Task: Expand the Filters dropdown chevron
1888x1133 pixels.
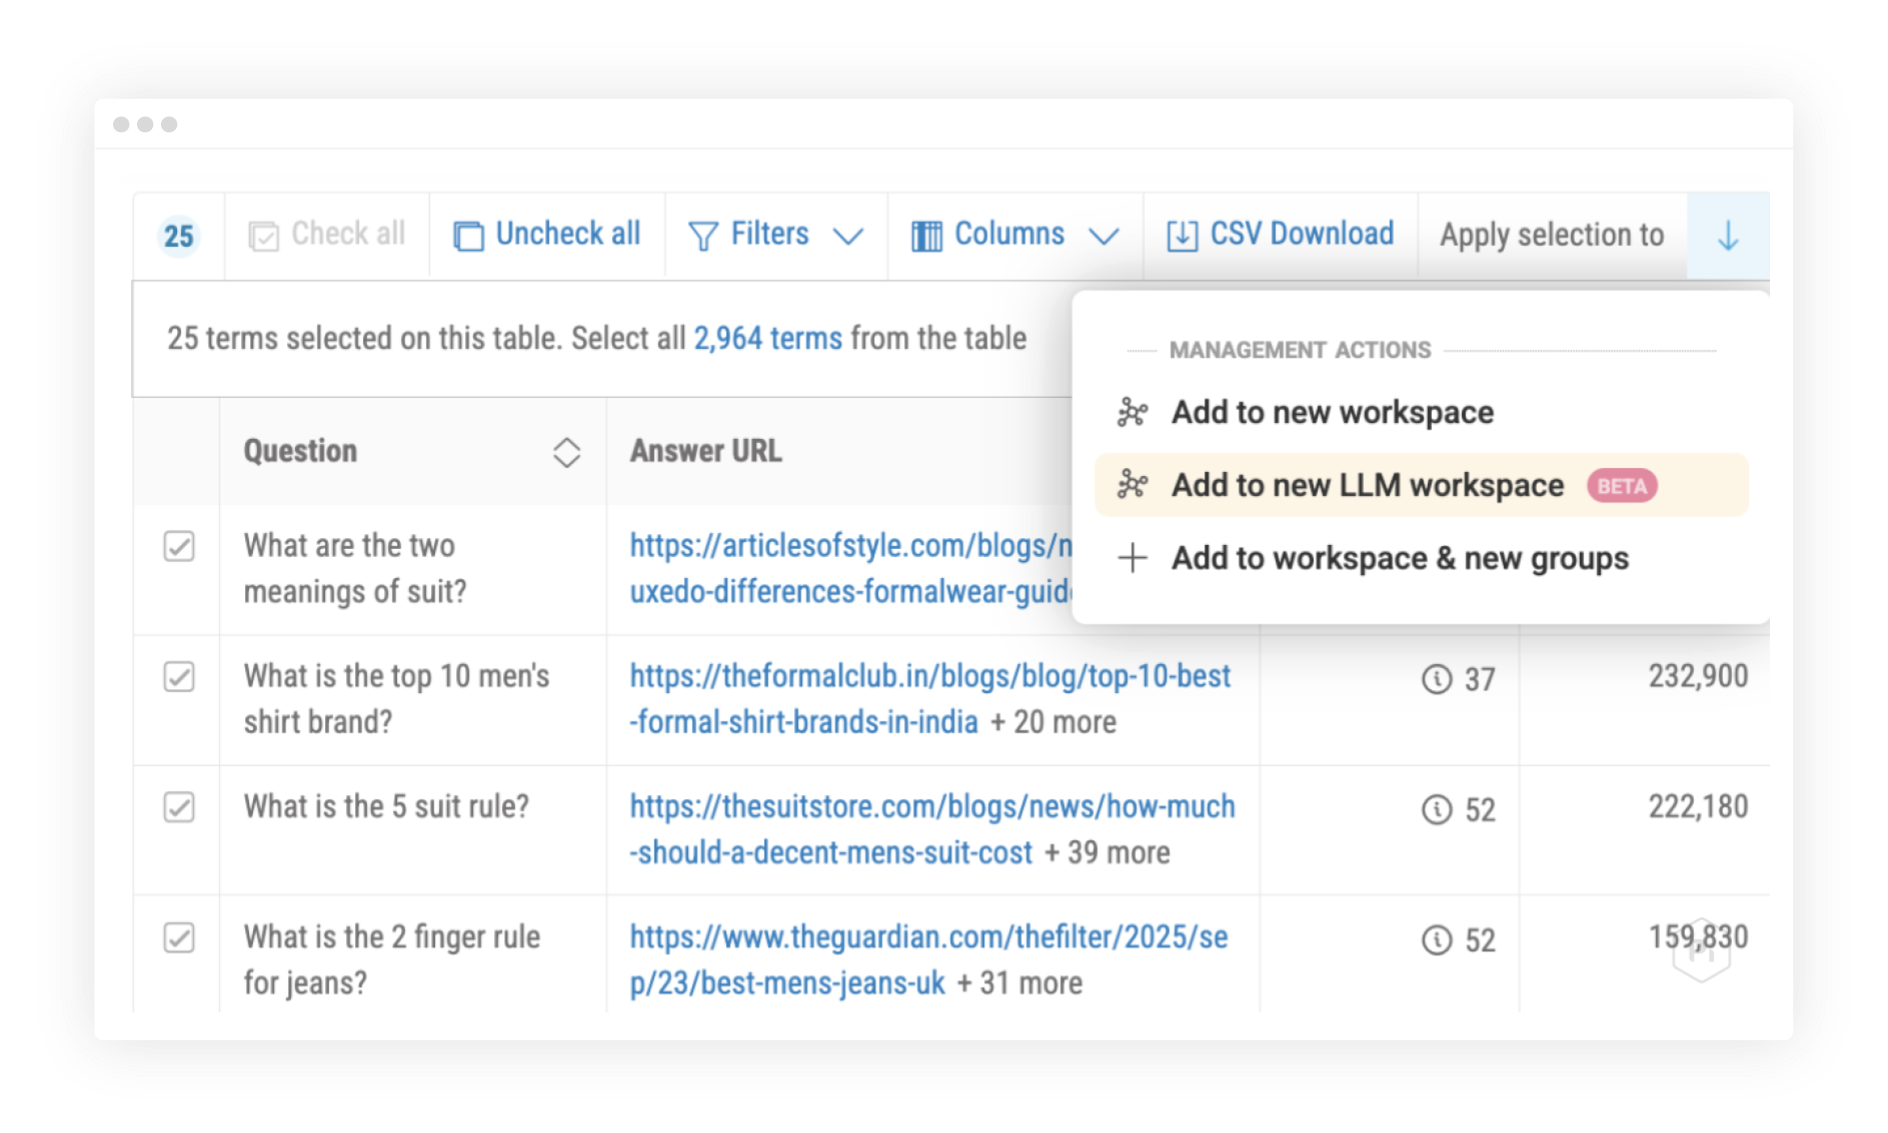Action: 848,236
